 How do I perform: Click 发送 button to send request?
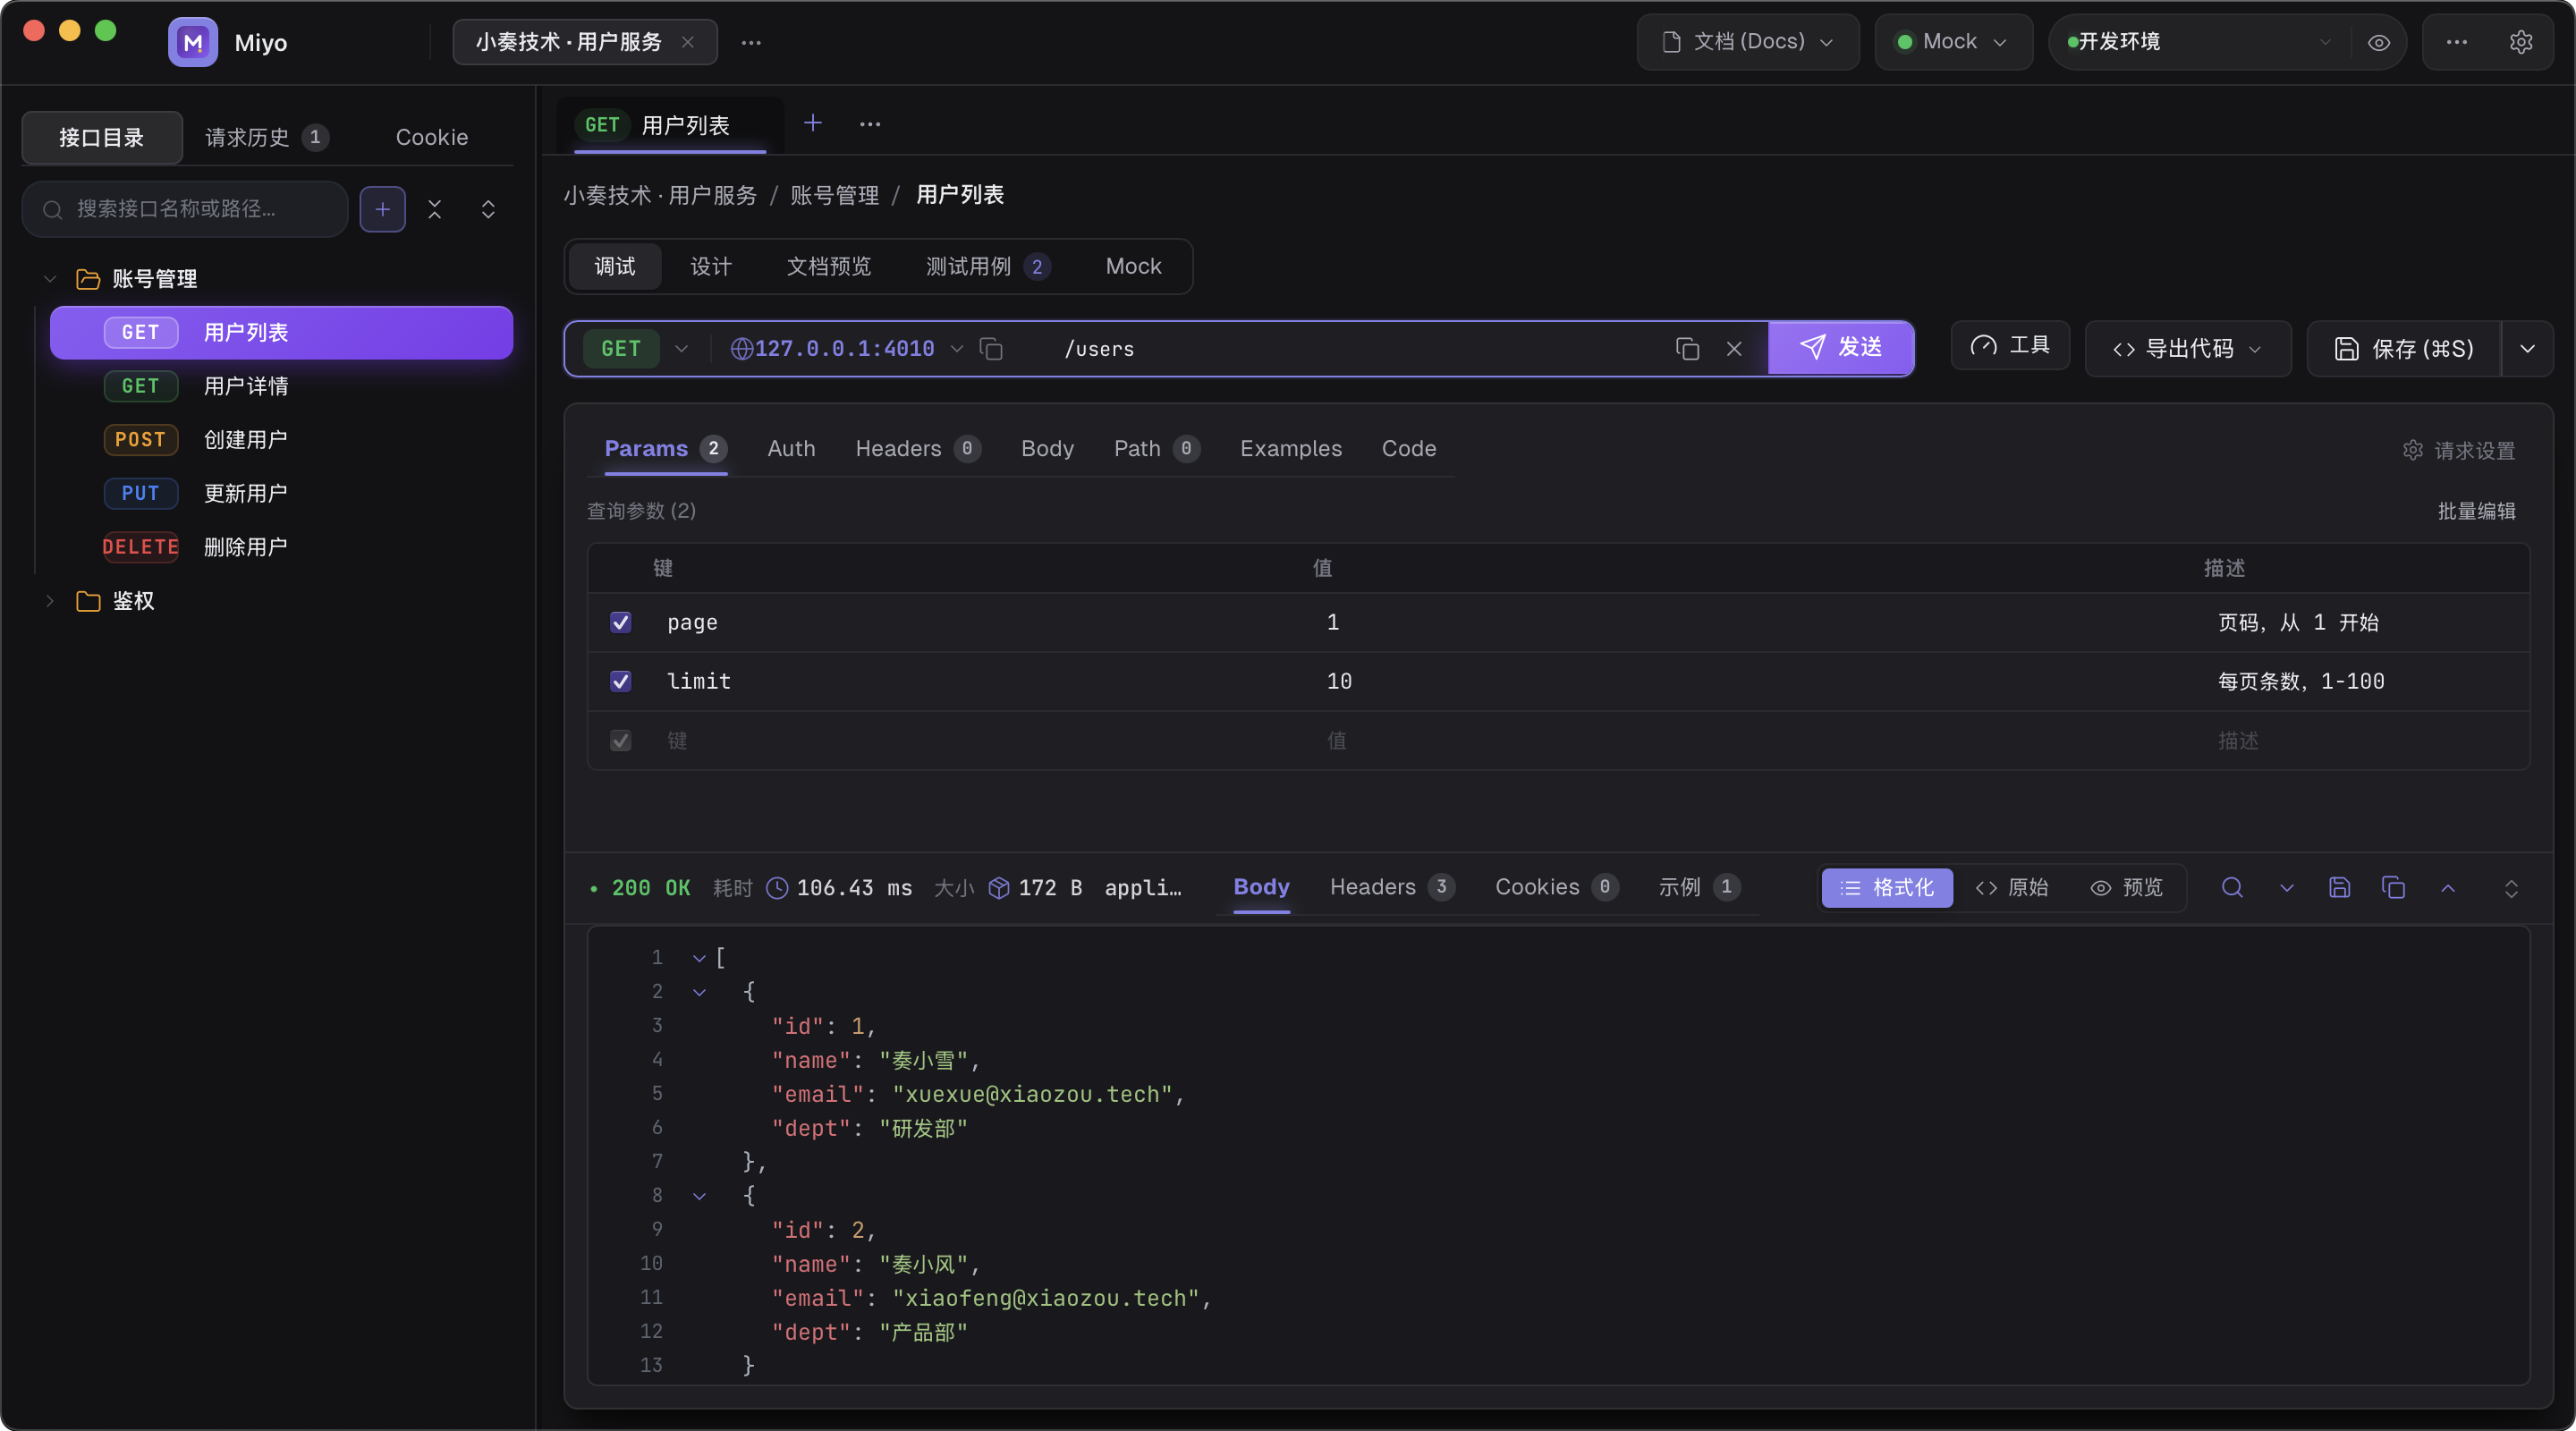(1840, 347)
